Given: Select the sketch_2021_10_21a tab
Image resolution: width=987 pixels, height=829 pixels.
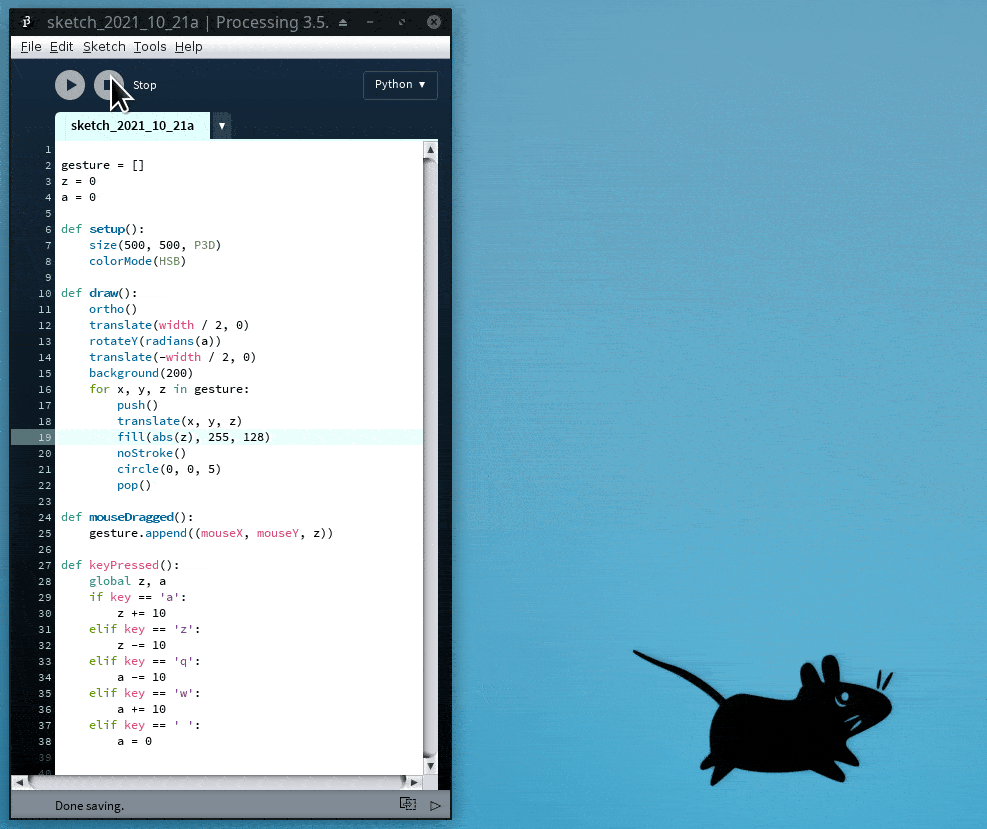Looking at the screenshot, I should (x=132, y=126).
